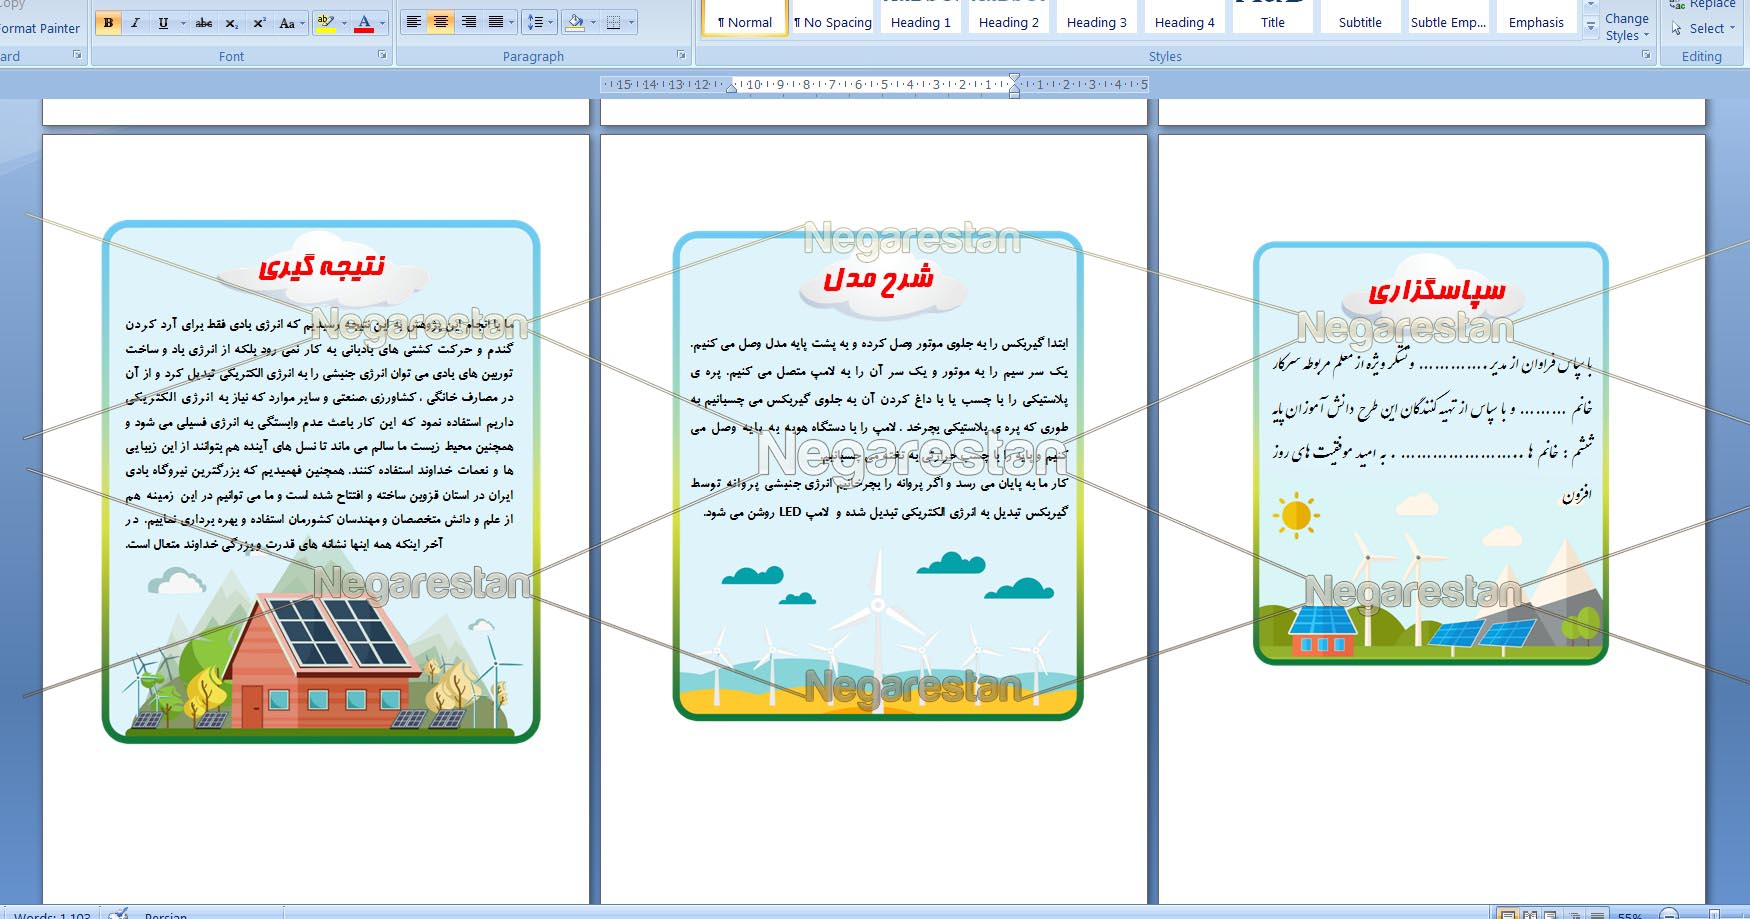
Task: Apply the Heading 4 style
Action: tap(1184, 18)
